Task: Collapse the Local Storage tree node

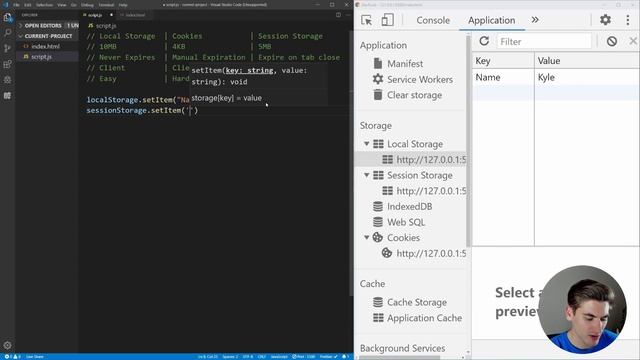Action: coord(367,144)
